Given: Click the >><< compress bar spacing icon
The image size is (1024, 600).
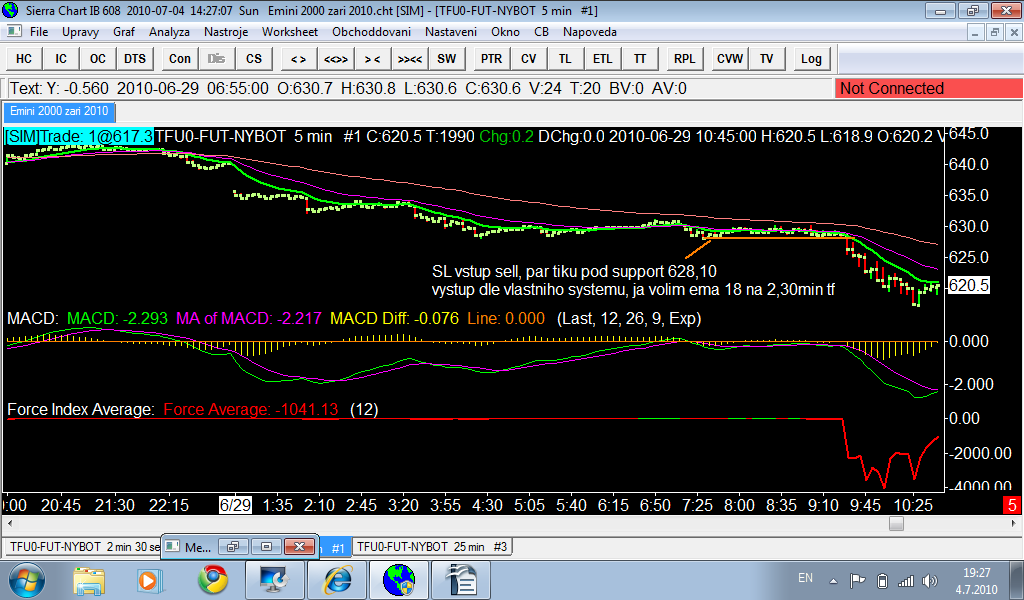Looking at the screenshot, I should coord(410,59).
